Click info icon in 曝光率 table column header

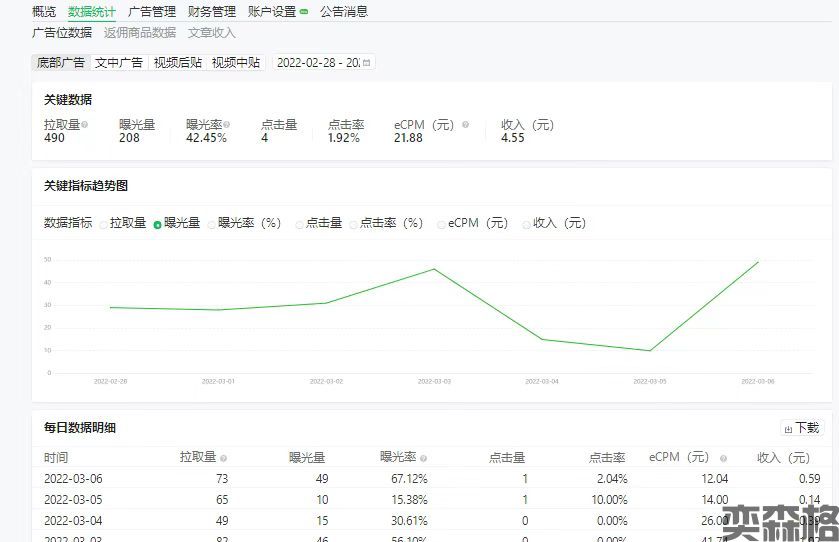click(423, 458)
